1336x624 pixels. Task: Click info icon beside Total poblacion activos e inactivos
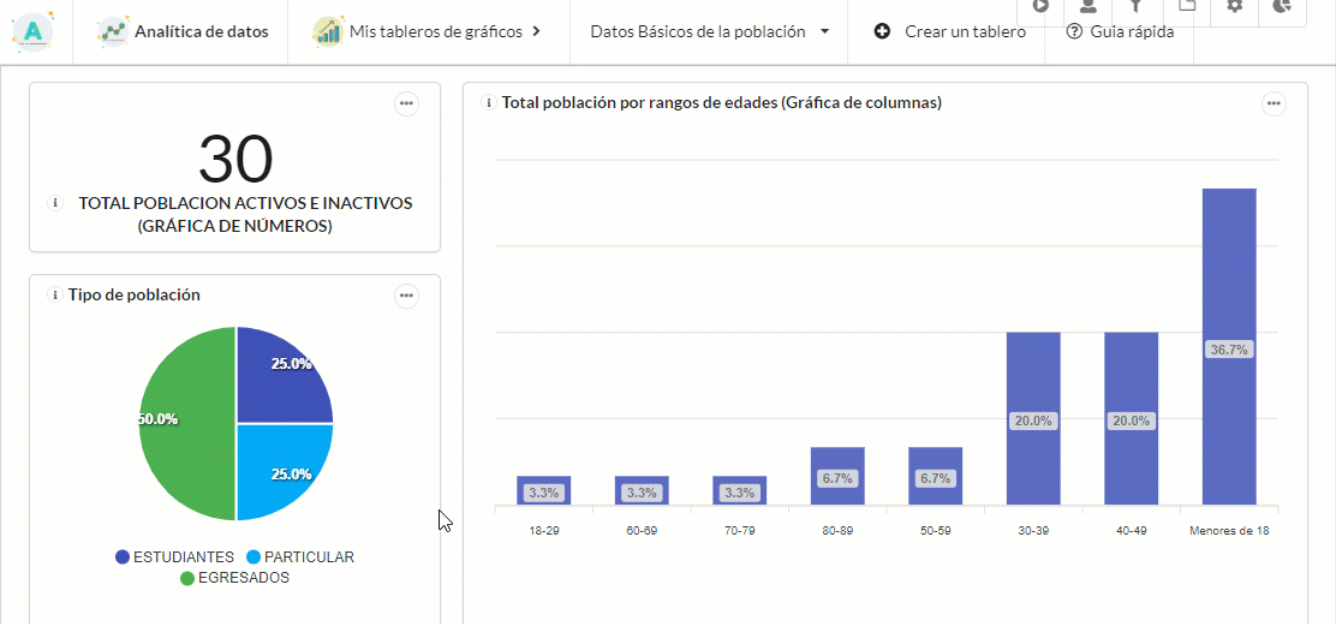point(55,203)
